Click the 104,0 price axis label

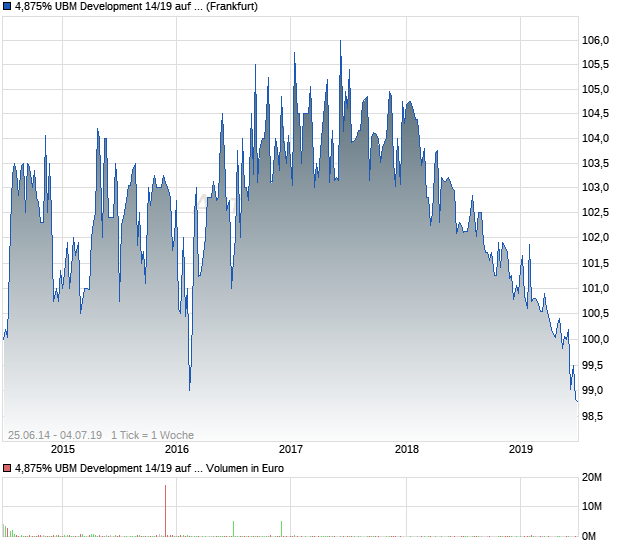[x=595, y=138]
